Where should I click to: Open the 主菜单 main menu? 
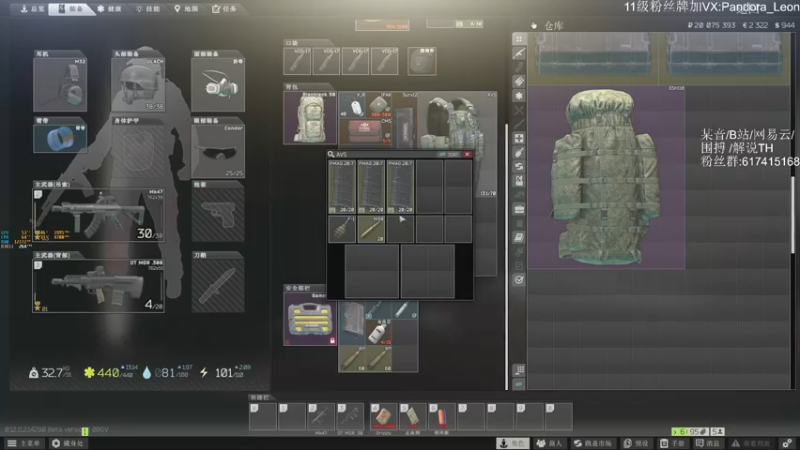point(24,443)
